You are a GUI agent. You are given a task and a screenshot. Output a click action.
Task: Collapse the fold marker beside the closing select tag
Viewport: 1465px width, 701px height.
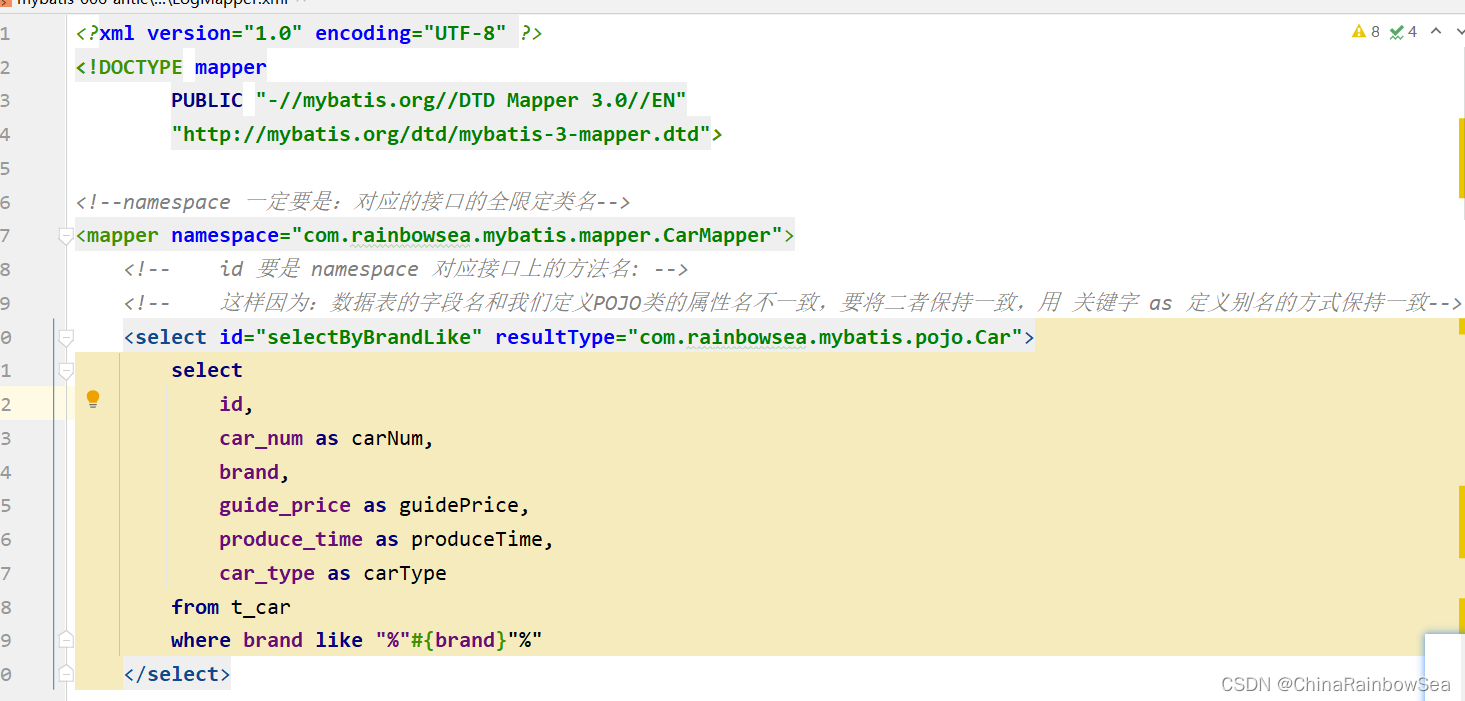66,673
